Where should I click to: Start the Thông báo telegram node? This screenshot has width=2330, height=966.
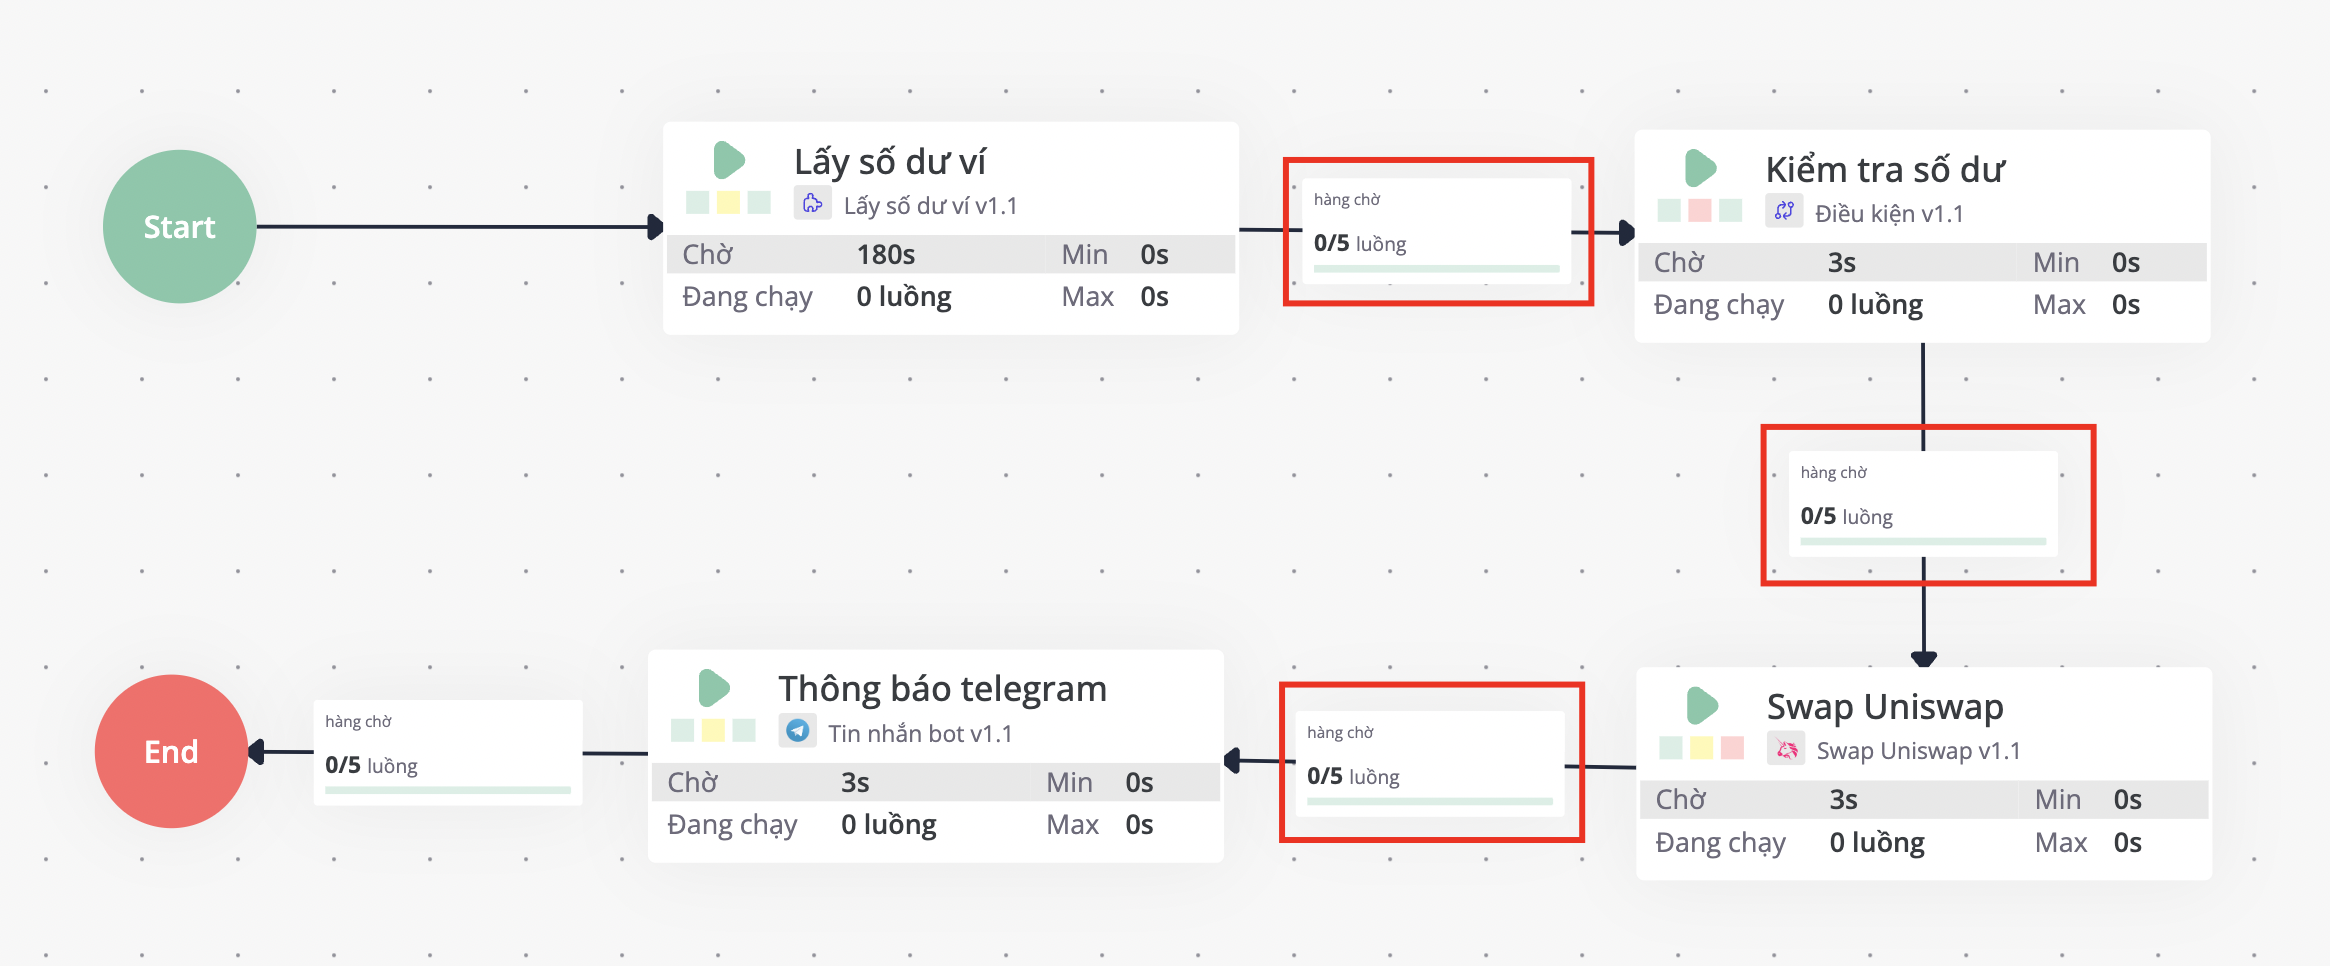pyautogui.click(x=714, y=688)
